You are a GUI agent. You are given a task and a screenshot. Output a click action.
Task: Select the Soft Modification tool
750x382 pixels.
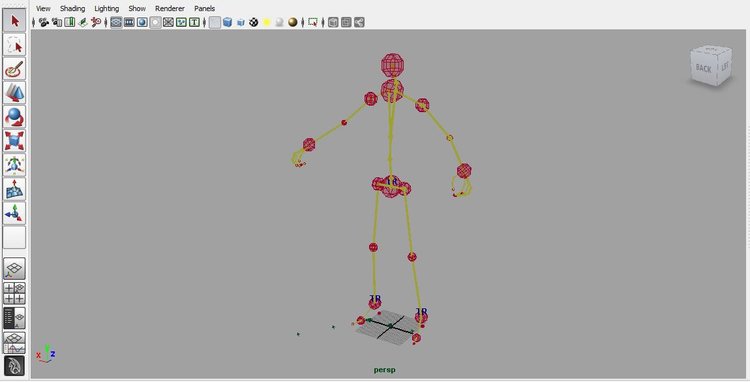click(x=14, y=189)
